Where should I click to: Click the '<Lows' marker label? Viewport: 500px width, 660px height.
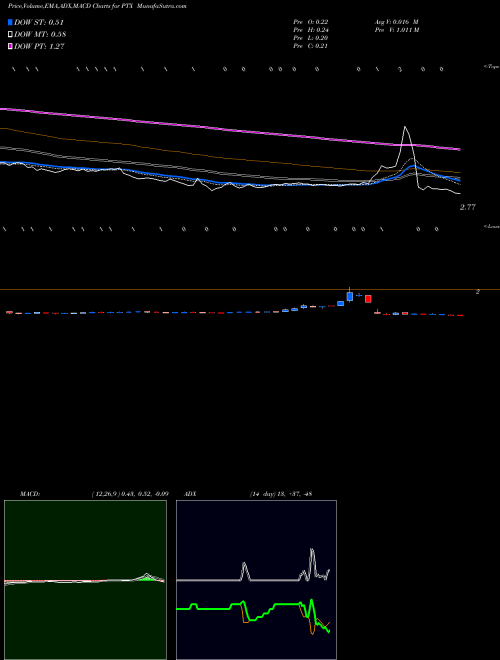(x=491, y=226)
